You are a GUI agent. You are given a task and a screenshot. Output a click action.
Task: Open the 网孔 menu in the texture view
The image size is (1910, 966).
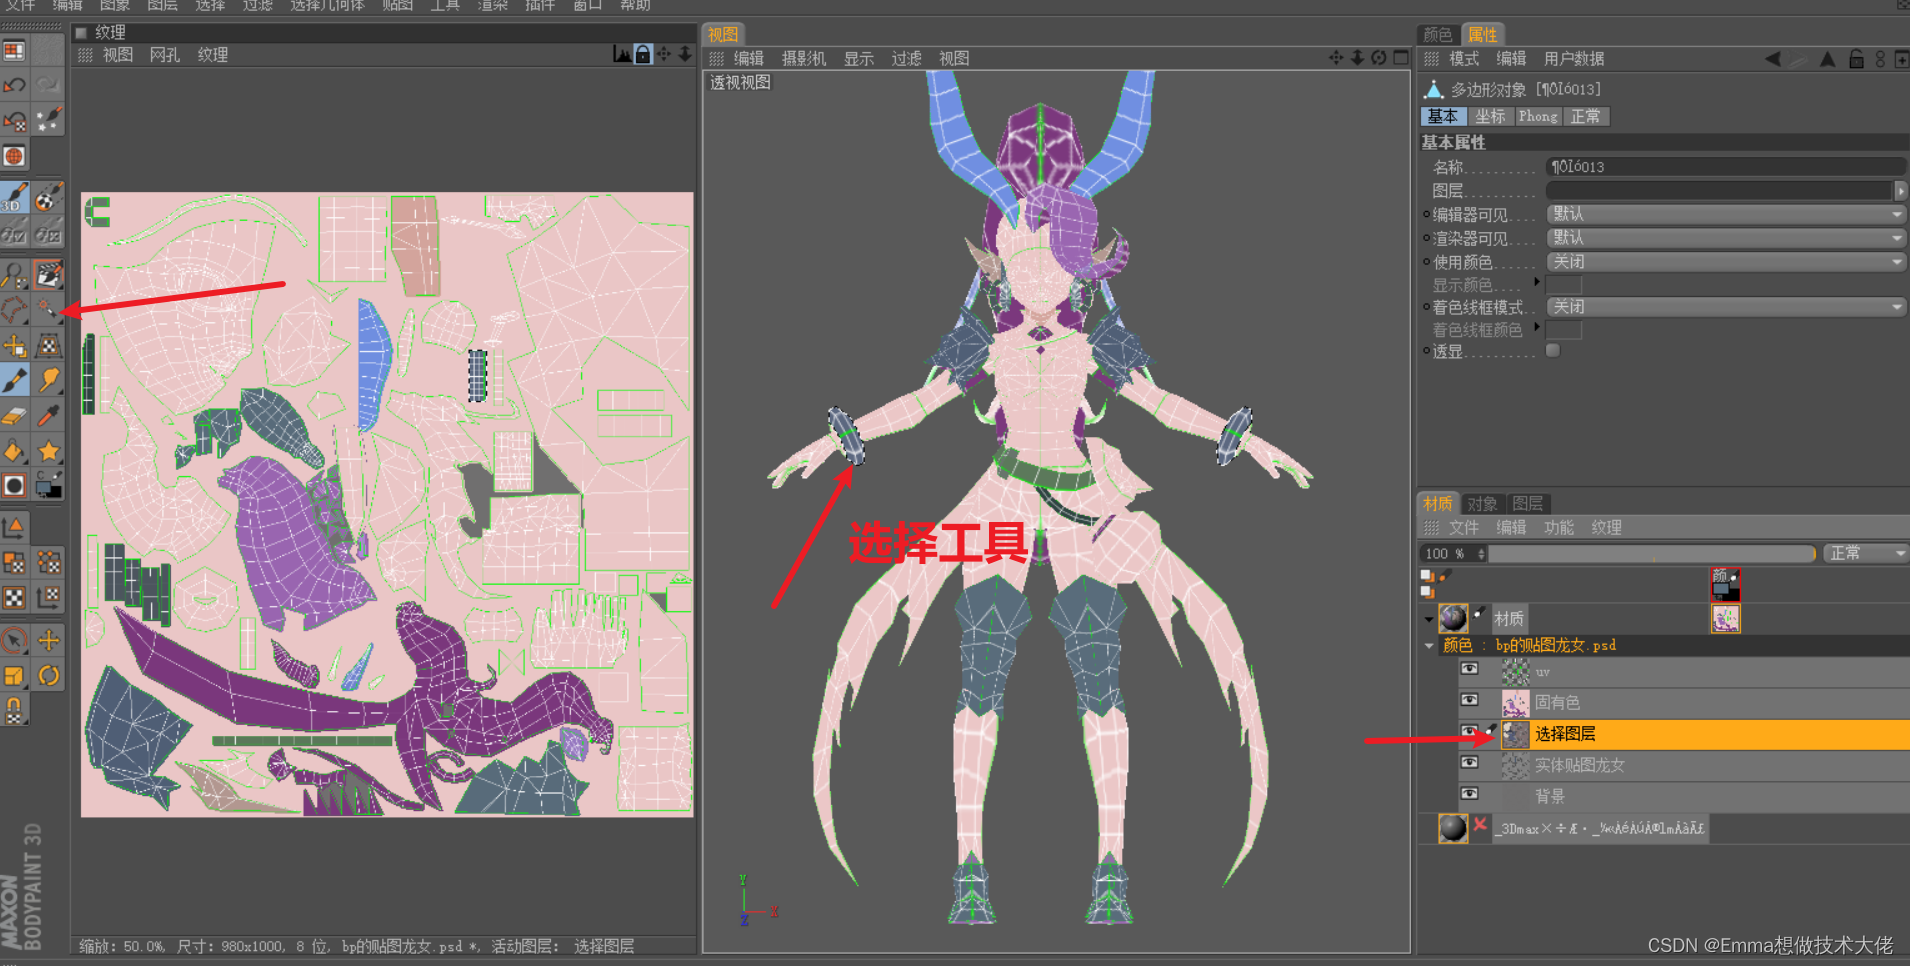coord(165,55)
